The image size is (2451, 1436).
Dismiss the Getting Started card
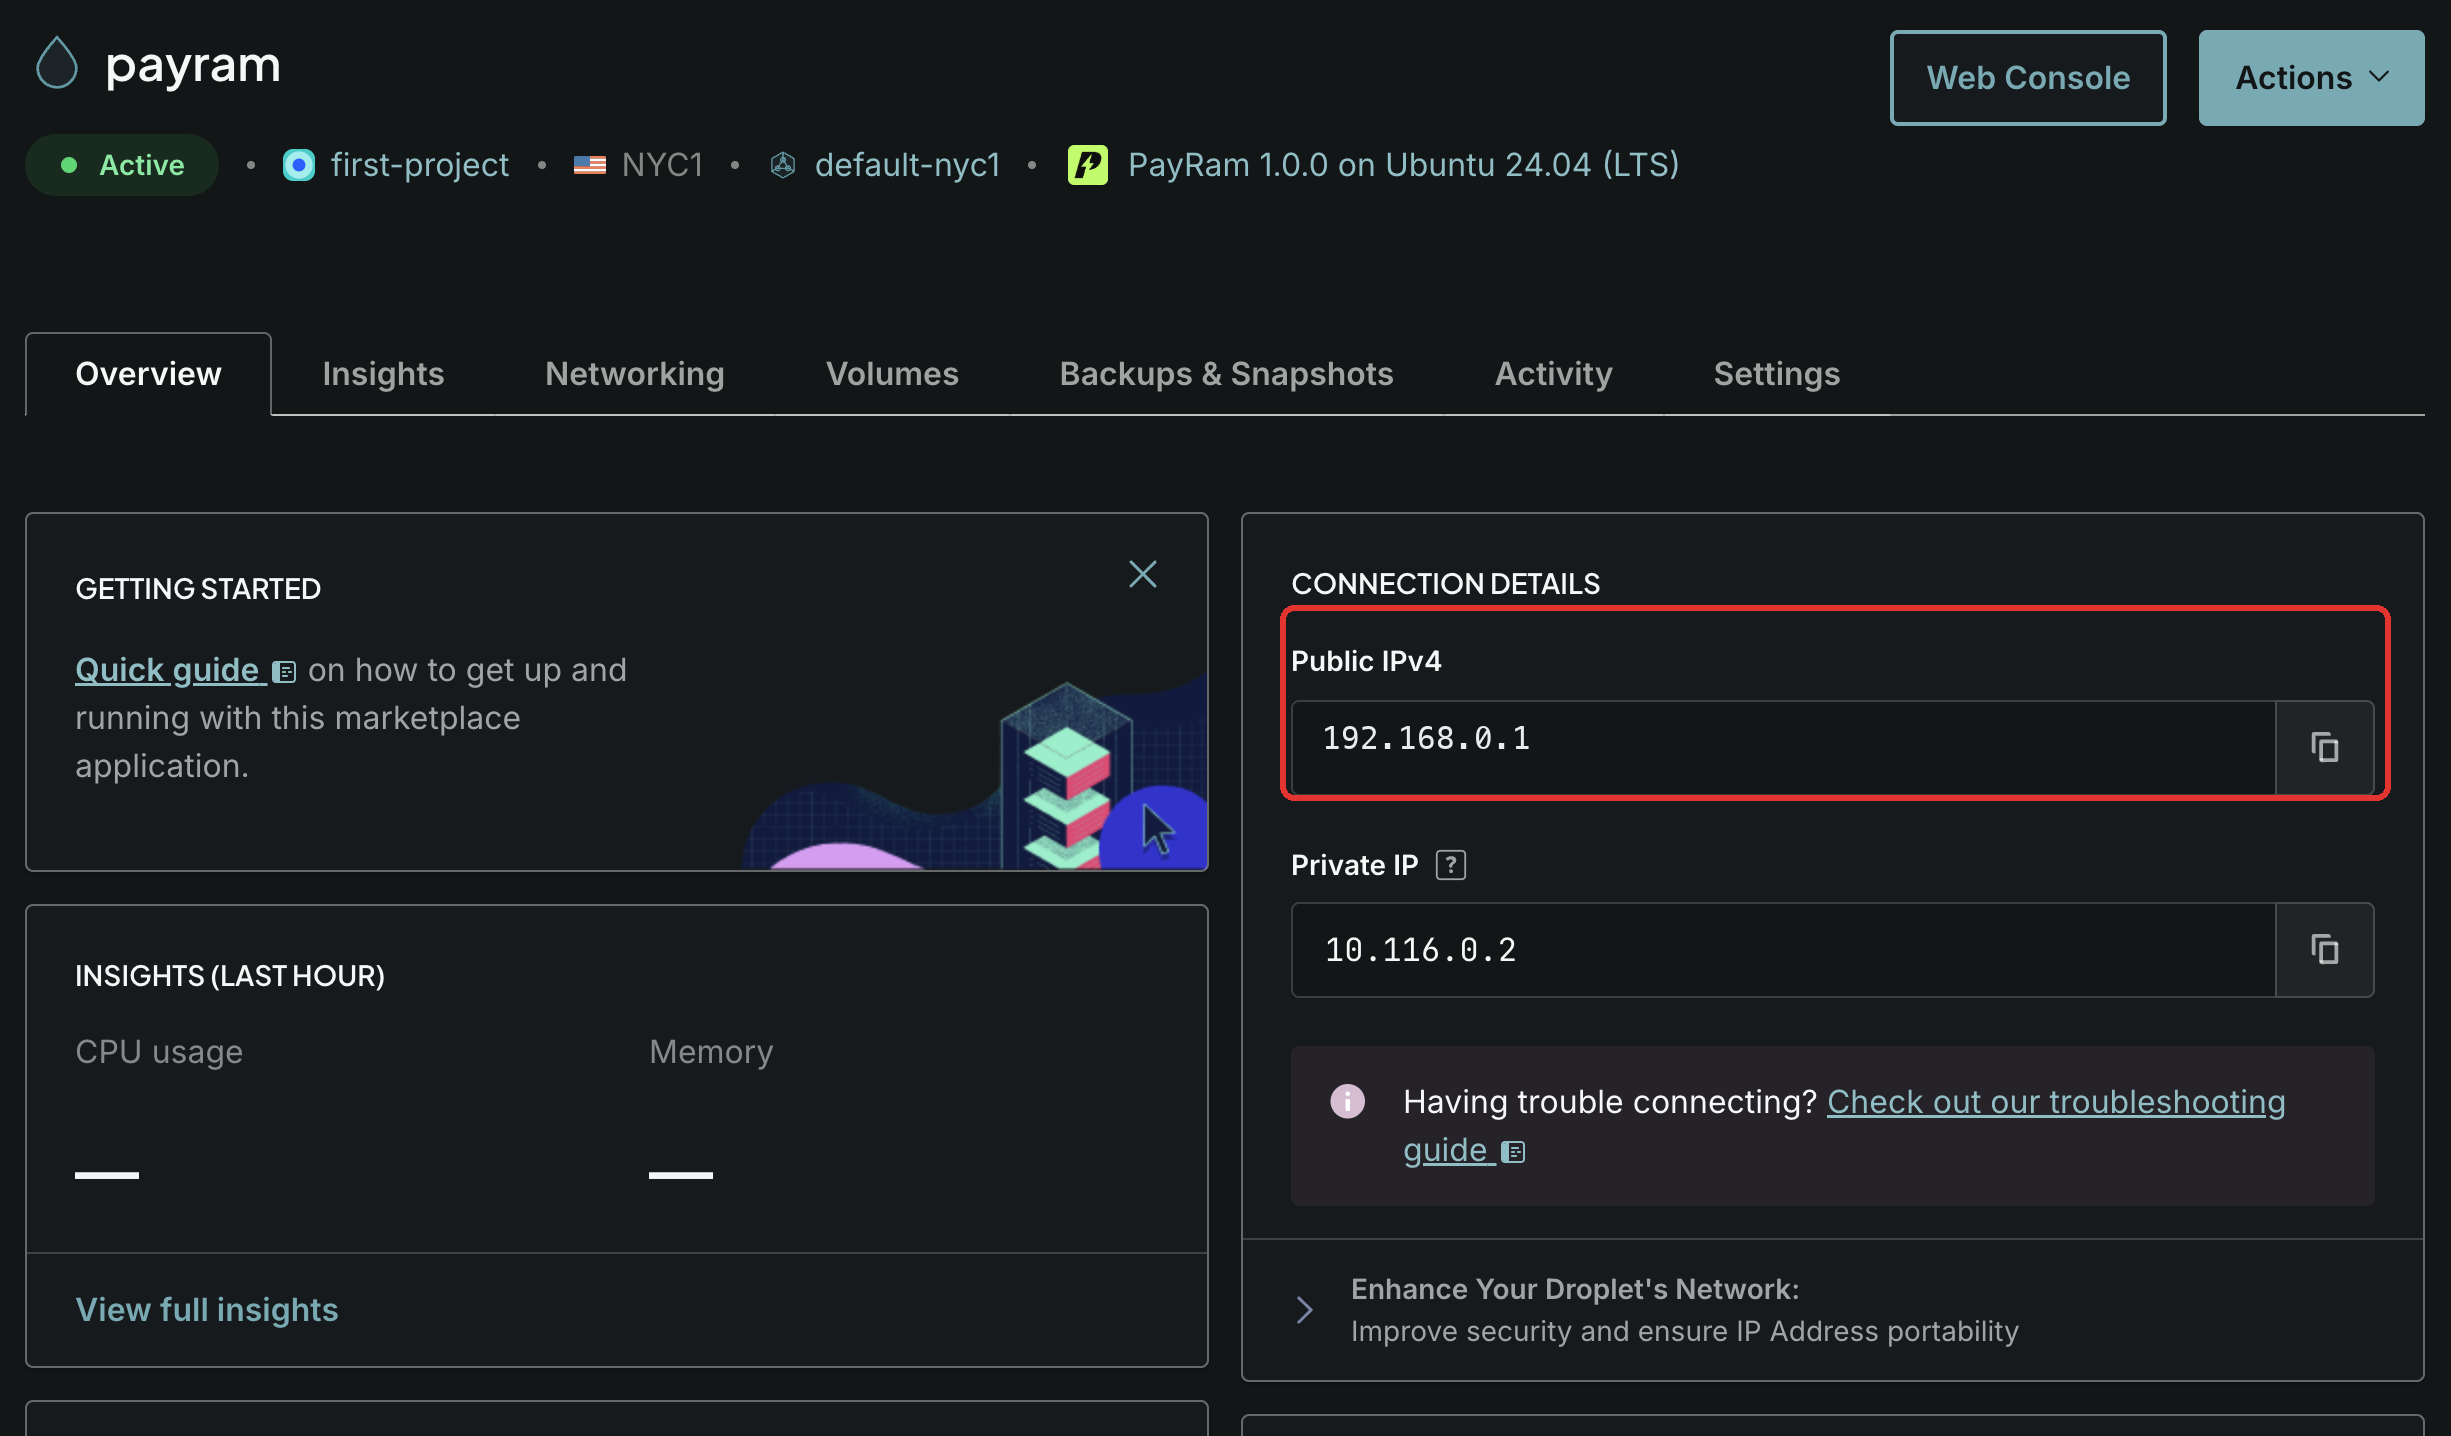click(x=1142, y=574)
